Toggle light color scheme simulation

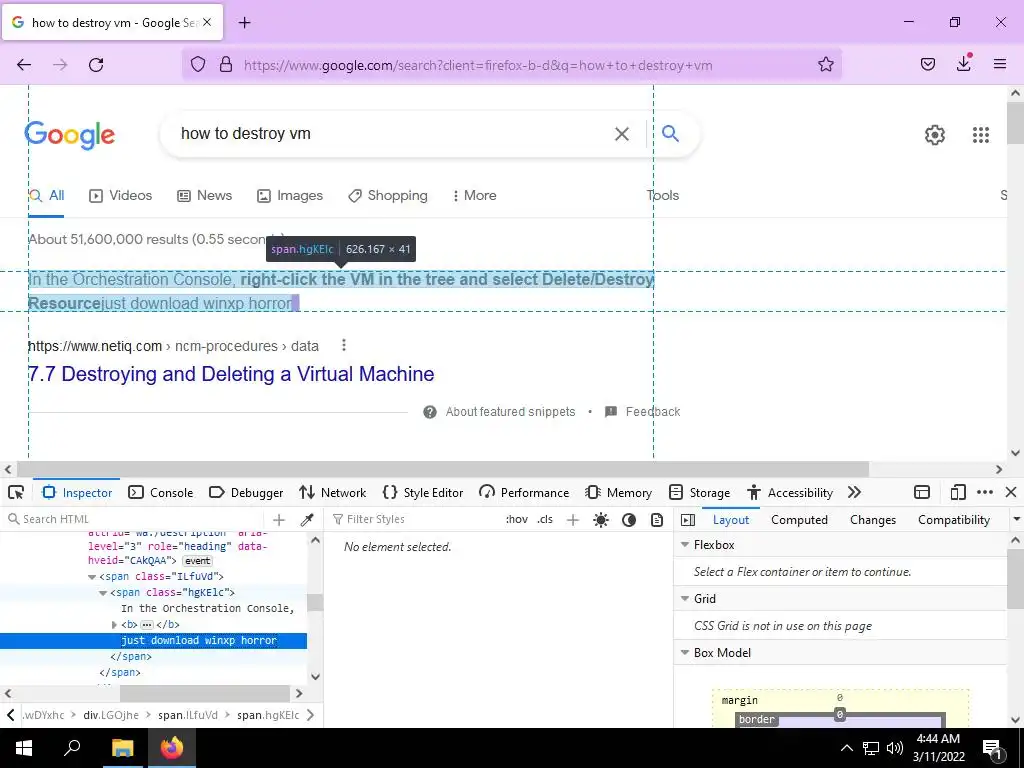click(601, 520)
